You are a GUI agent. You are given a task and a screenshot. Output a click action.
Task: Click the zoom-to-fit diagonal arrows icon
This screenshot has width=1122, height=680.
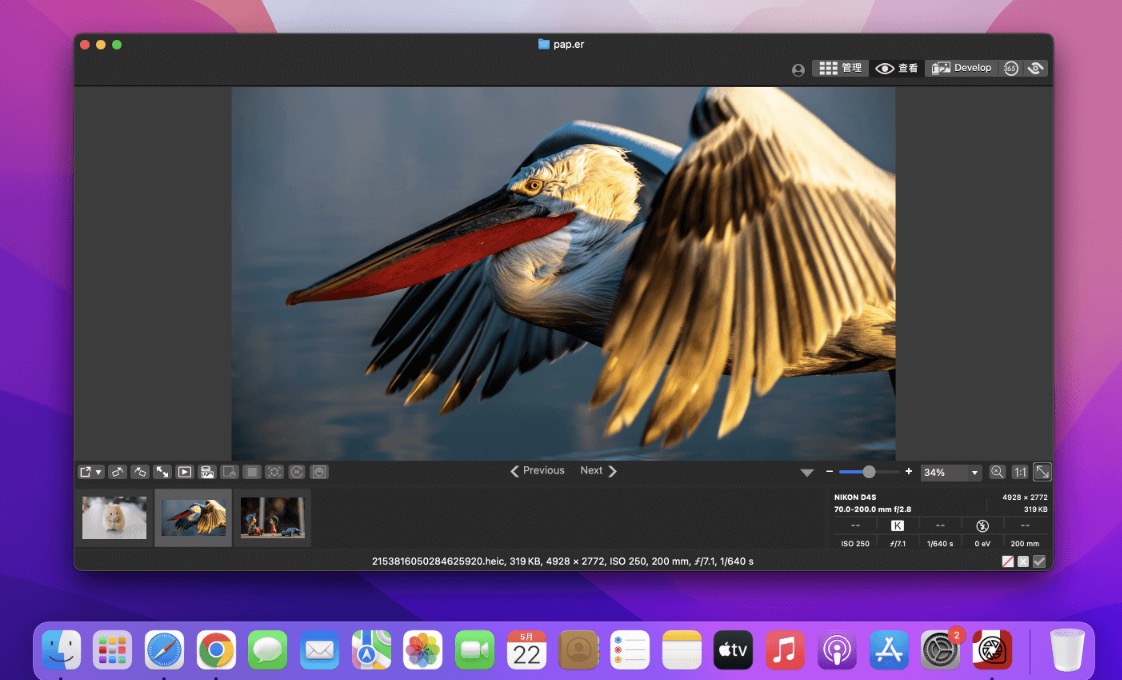click(1042, 472)
